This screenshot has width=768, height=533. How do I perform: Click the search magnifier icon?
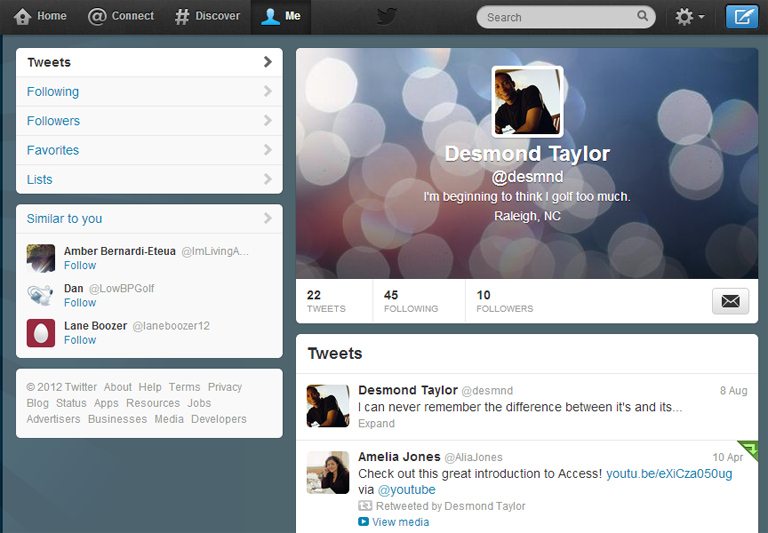(x=642, y=16)
